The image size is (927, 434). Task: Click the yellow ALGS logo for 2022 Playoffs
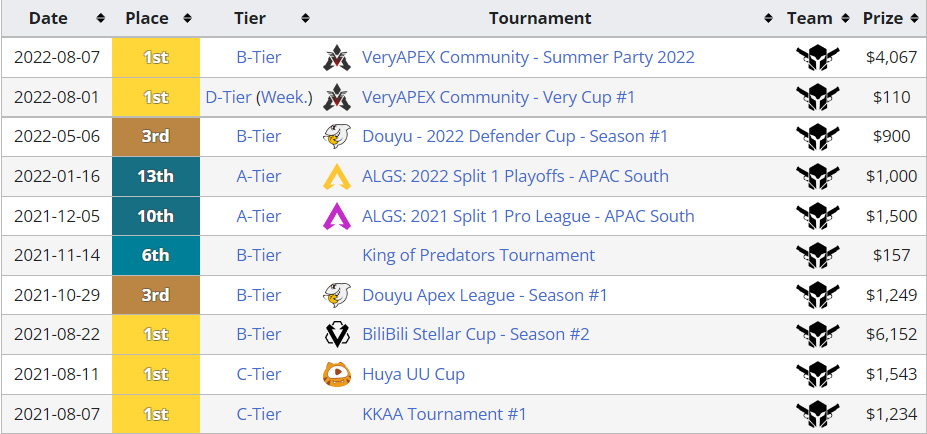point(337,176)
